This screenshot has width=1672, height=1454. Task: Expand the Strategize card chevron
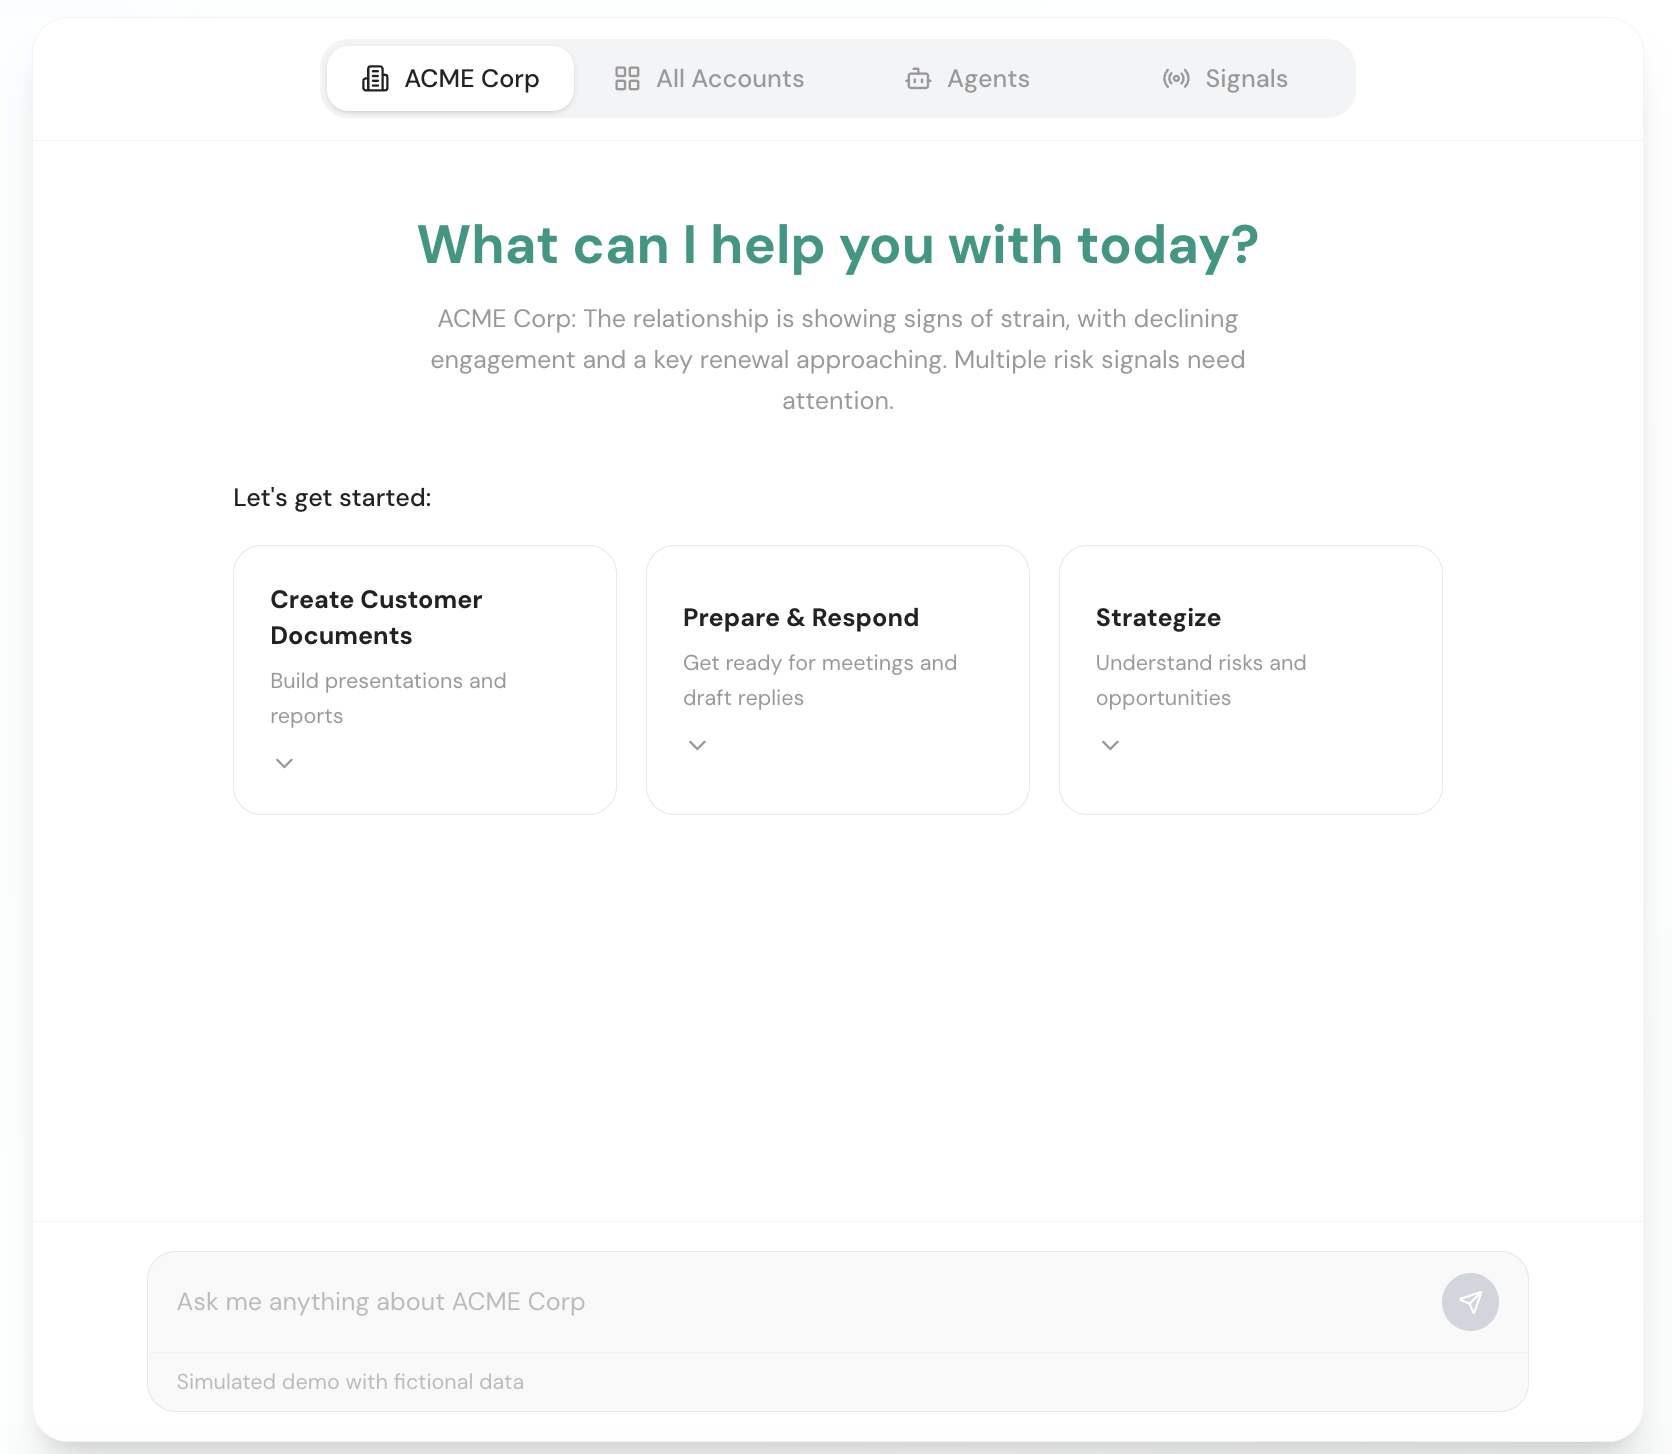click(x=1110, y=745)
